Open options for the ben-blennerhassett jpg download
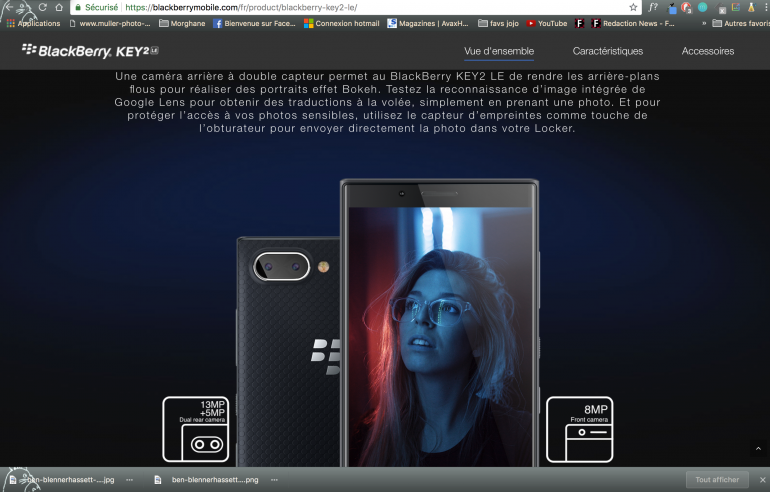 click(129, 480)
